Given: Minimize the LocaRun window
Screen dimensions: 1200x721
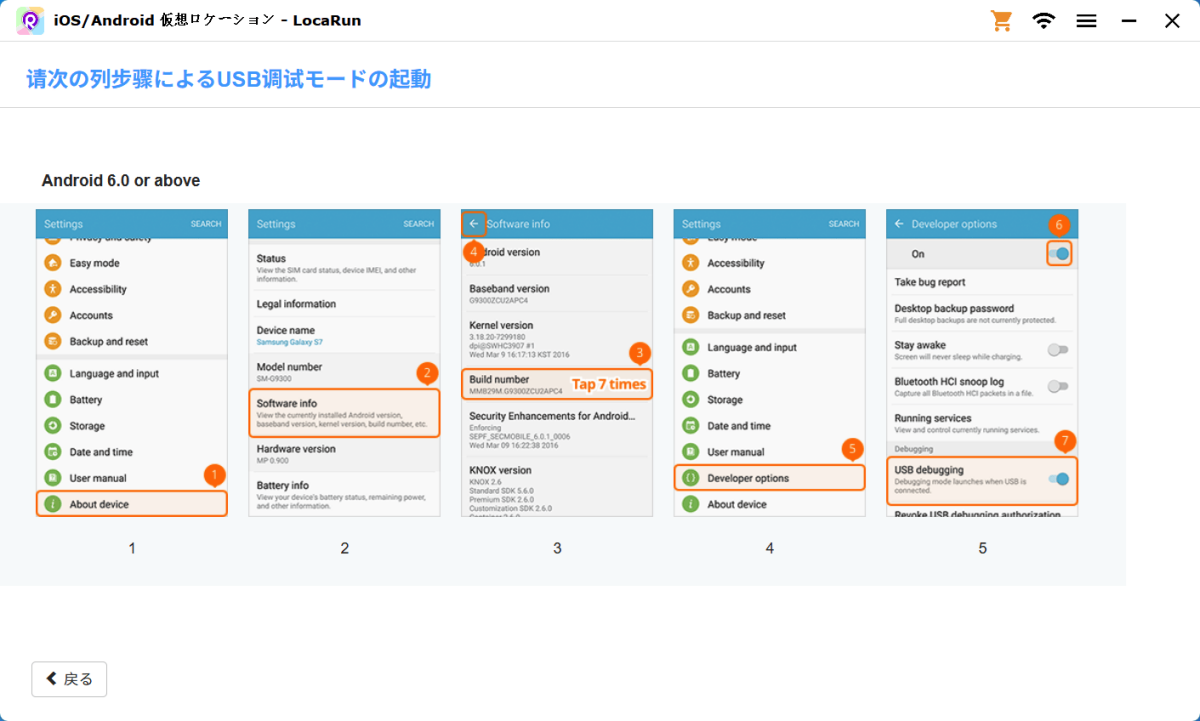Looking at the screenshot, I should 1129,21.
